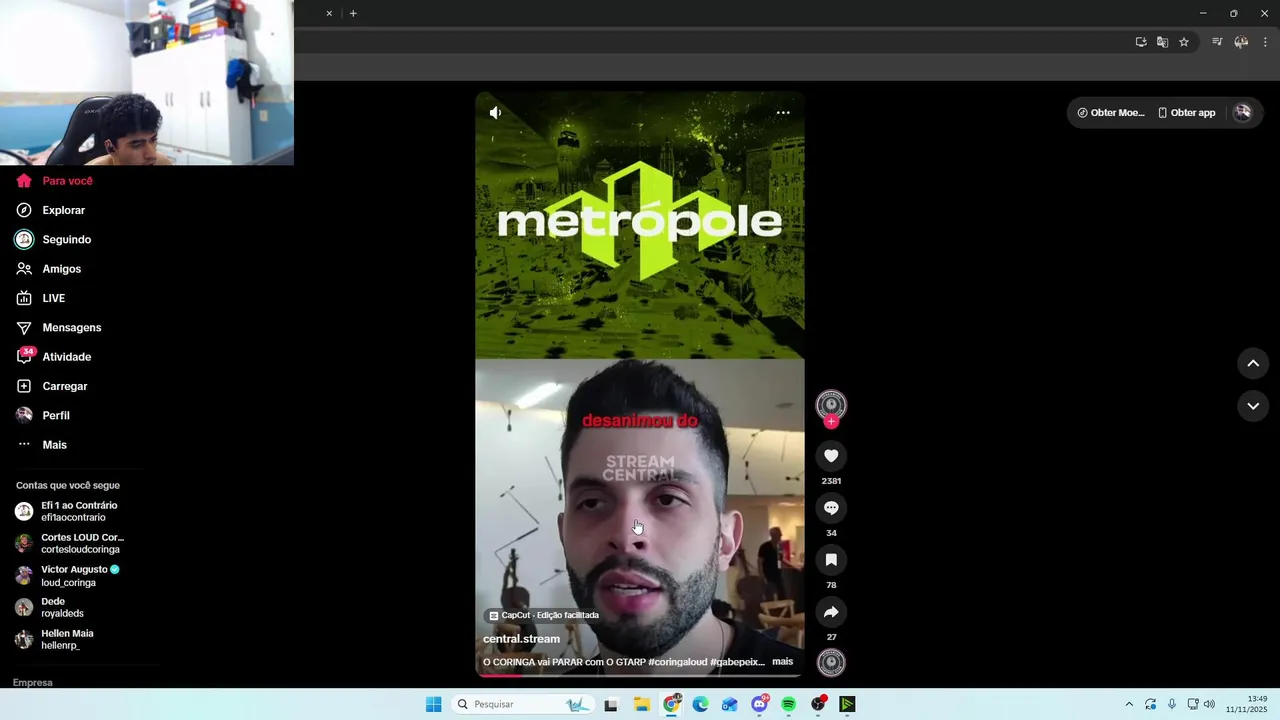Follow the creator with the red plus badge

pyautogui.click(x=831, y=422)
